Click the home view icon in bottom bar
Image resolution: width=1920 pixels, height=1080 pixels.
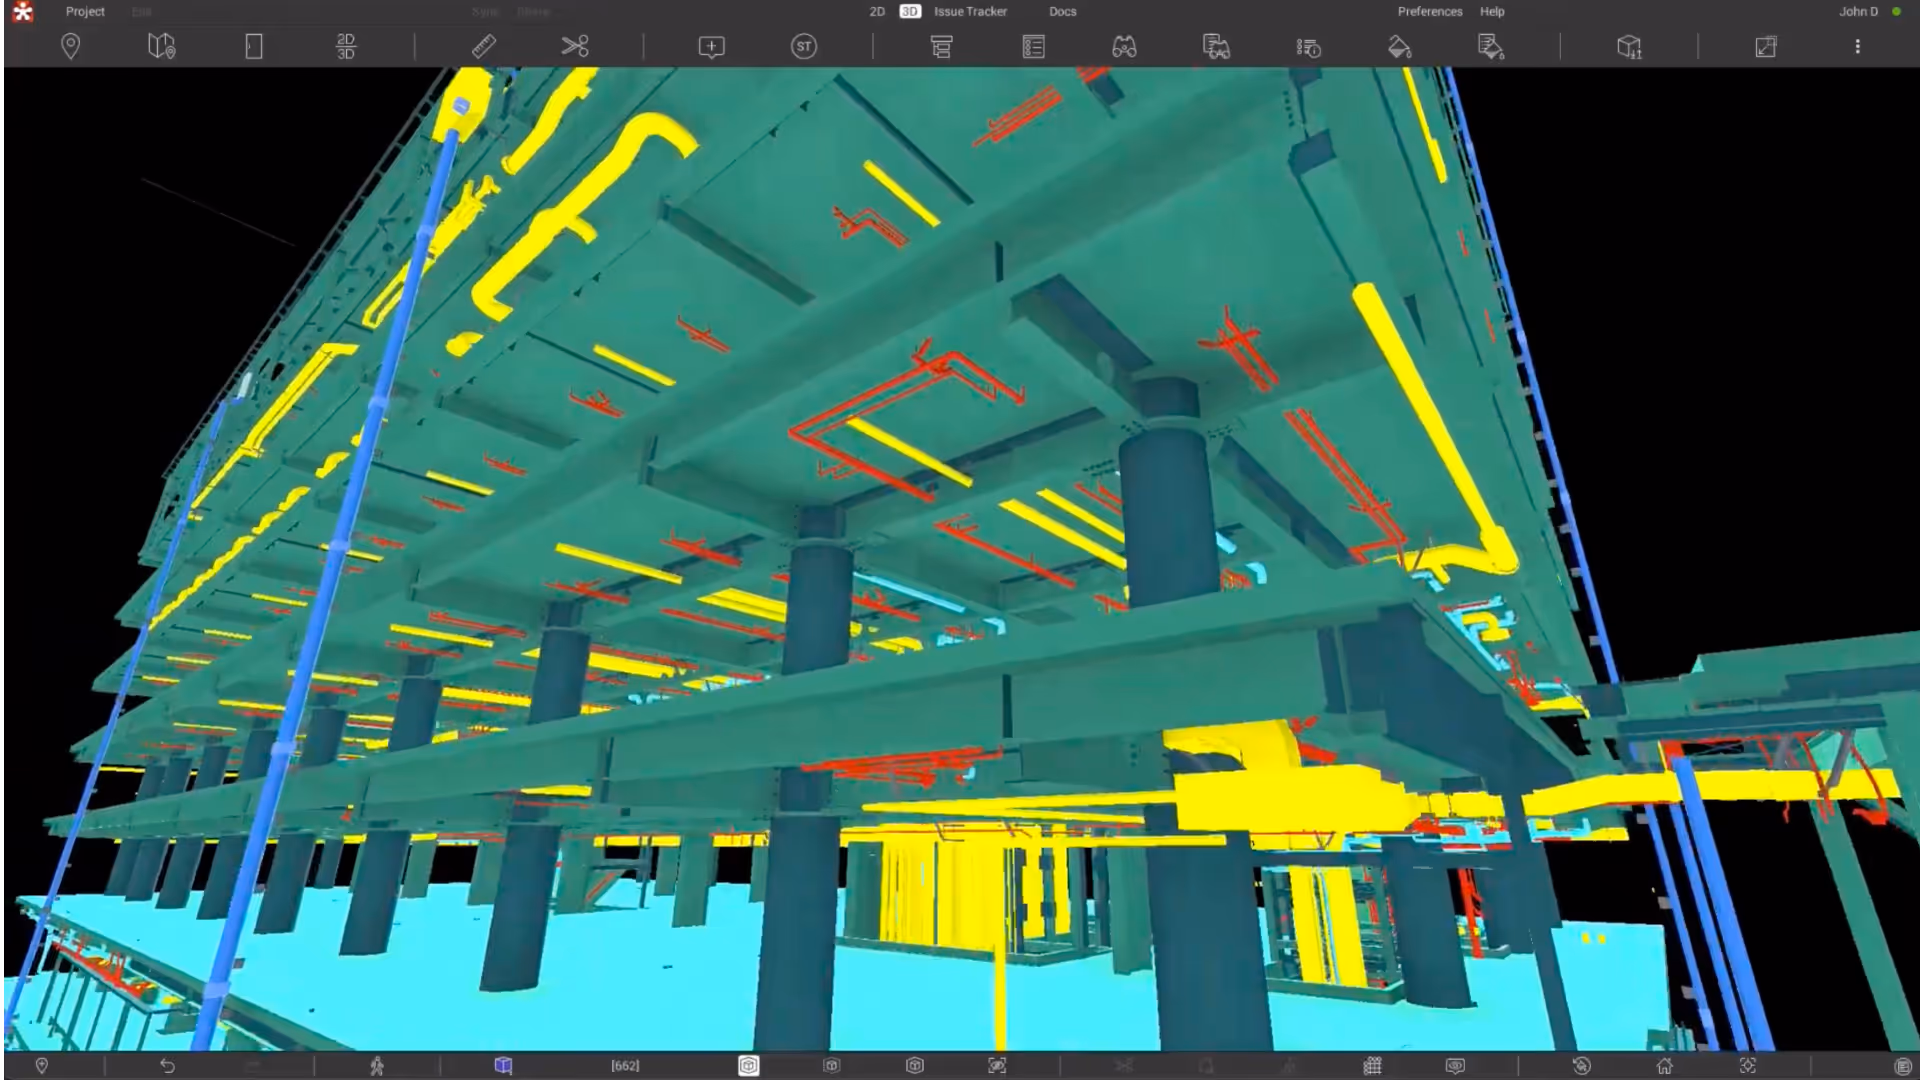[x=1664, y=1066]
